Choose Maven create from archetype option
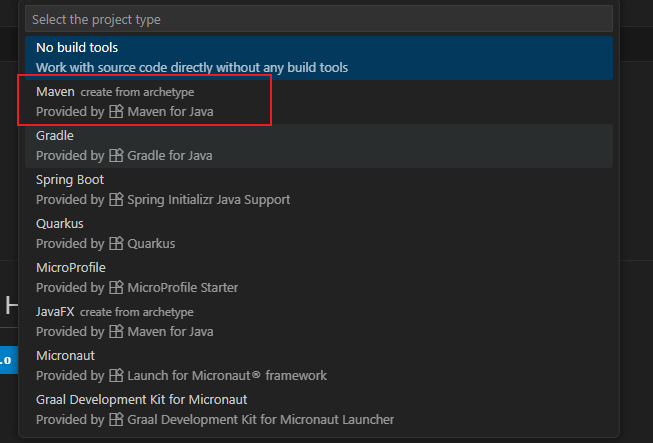Viewport: 653px width, 443px height. (319, 102)
